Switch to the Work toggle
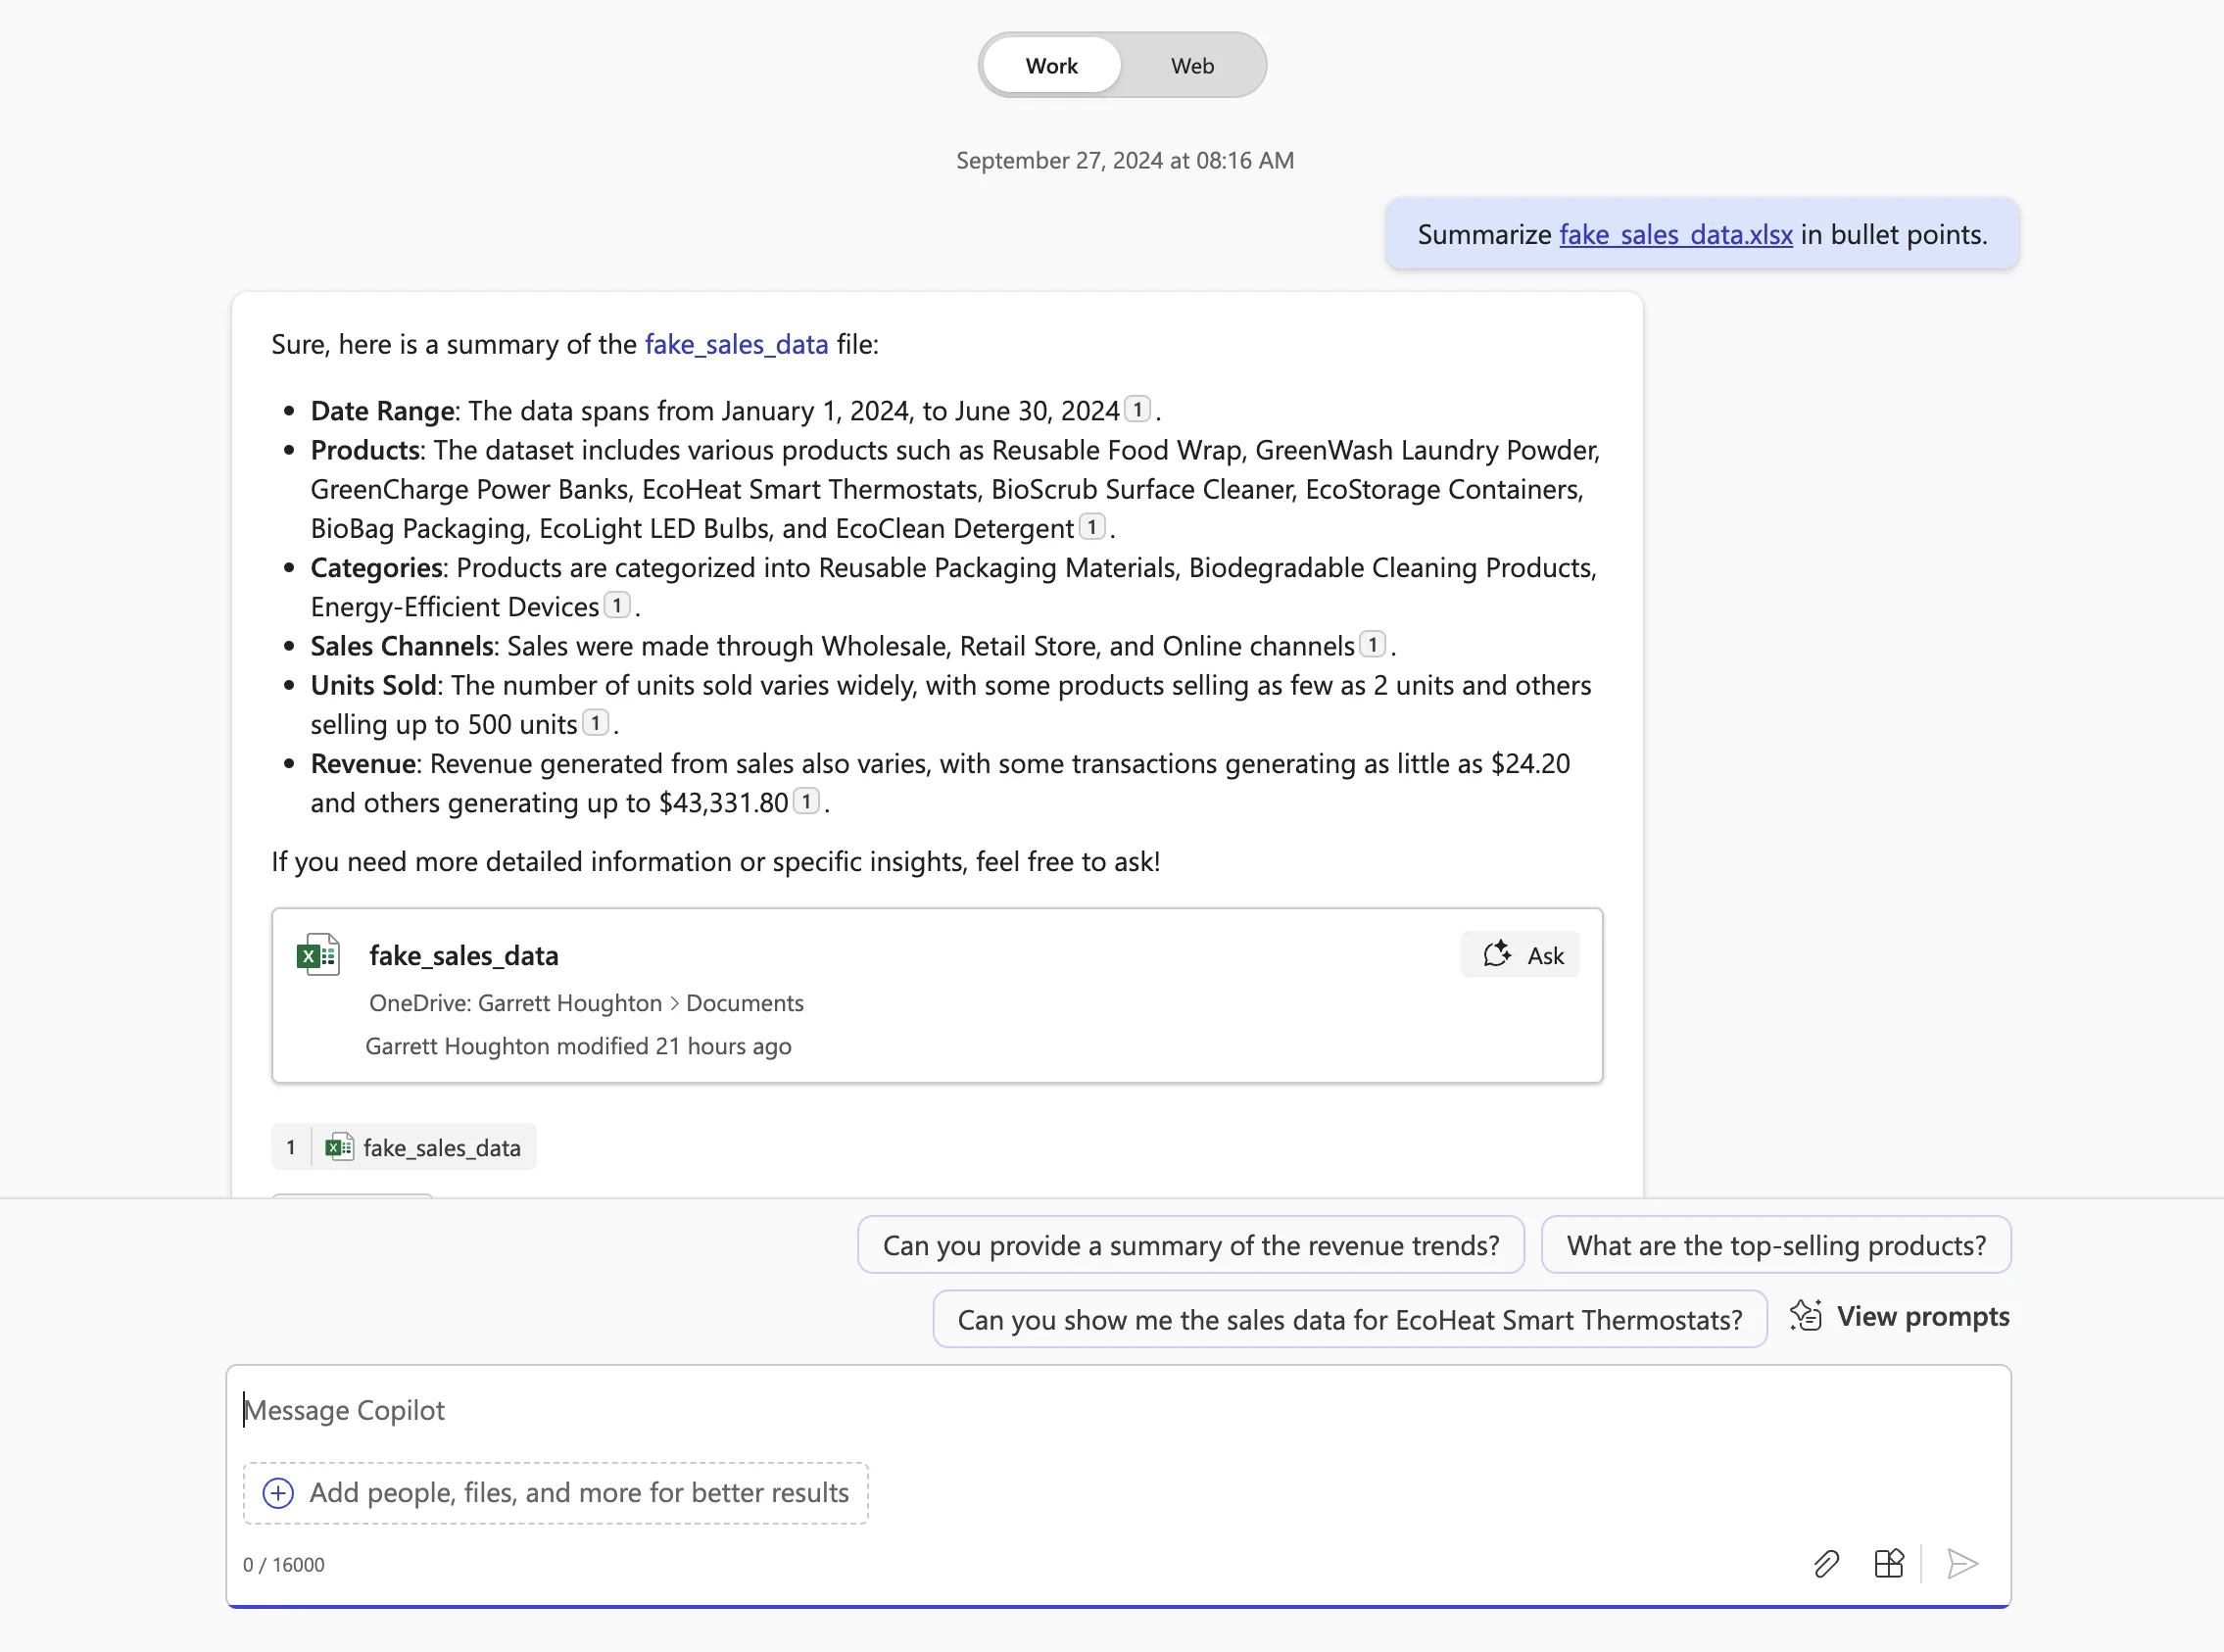 (1051, 66)
